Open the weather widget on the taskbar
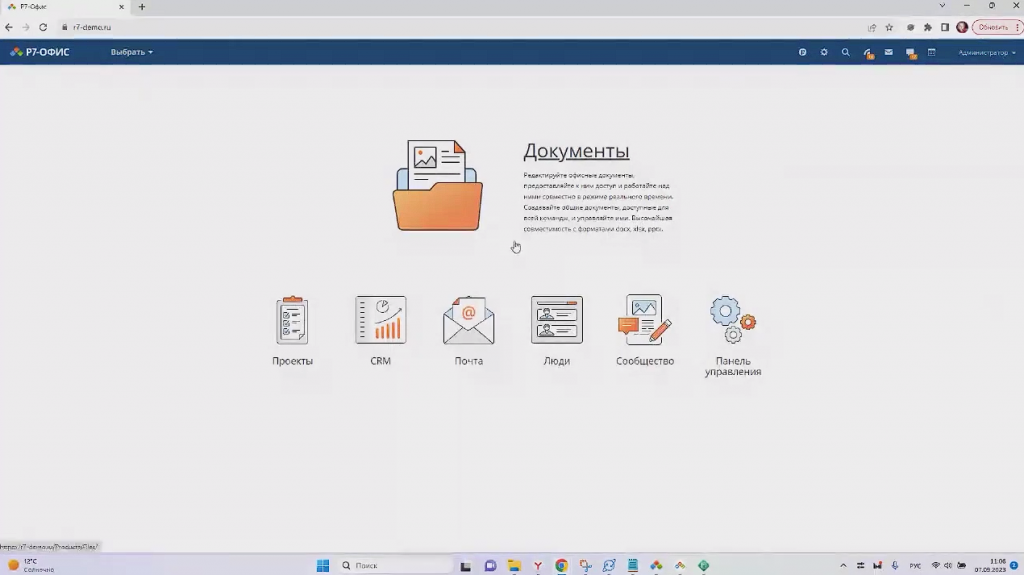Viewport: 1024px width, 575px height. tap(31, 565)
